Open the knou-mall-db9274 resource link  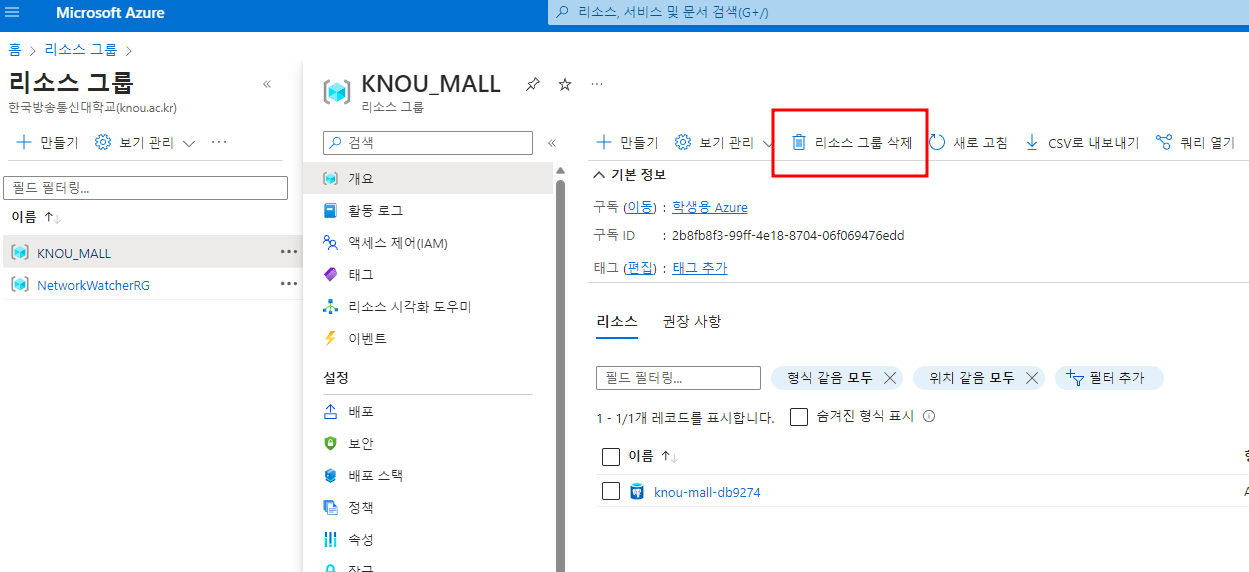pos(707,492)
